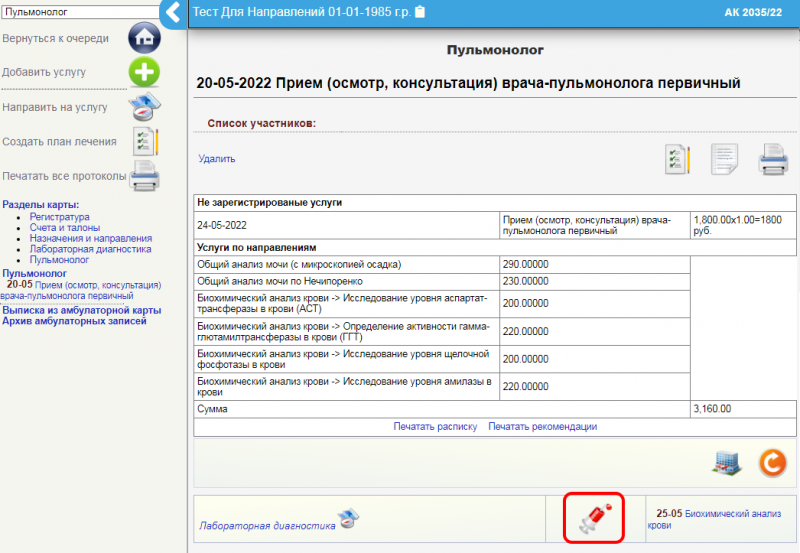Click the home icon to return to queue

(x=145, y=39)
